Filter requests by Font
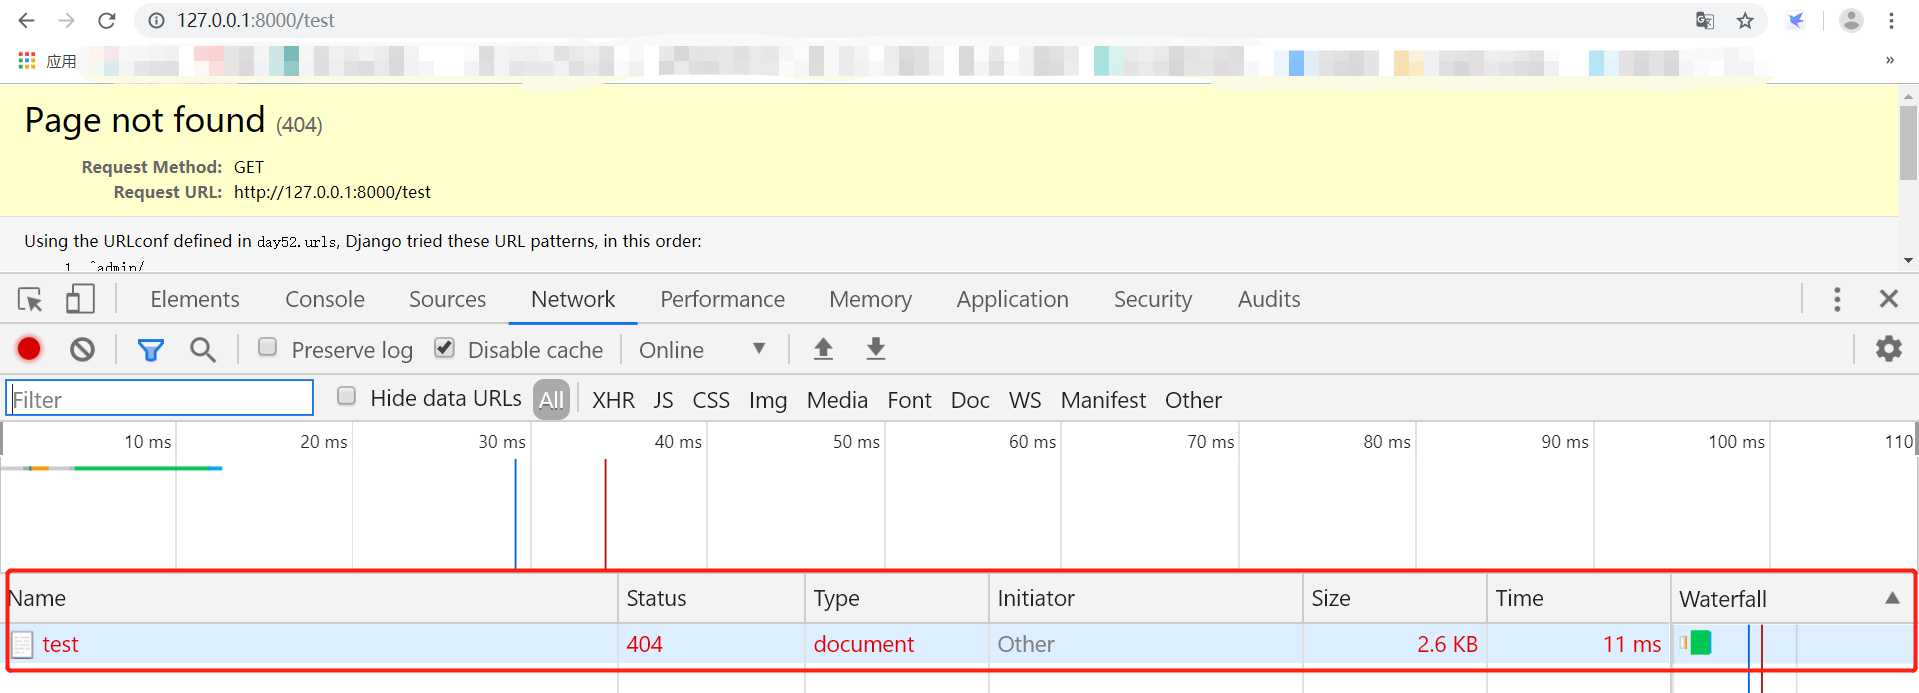This screenshot has width=1919, height=693. (909, 400)
